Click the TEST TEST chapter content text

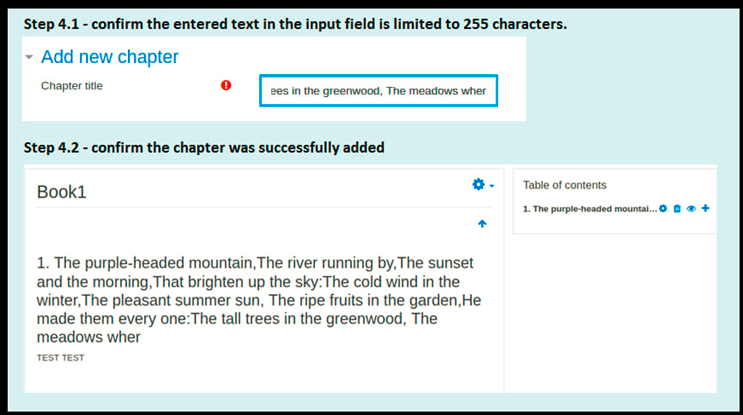(x=60, y=358)
